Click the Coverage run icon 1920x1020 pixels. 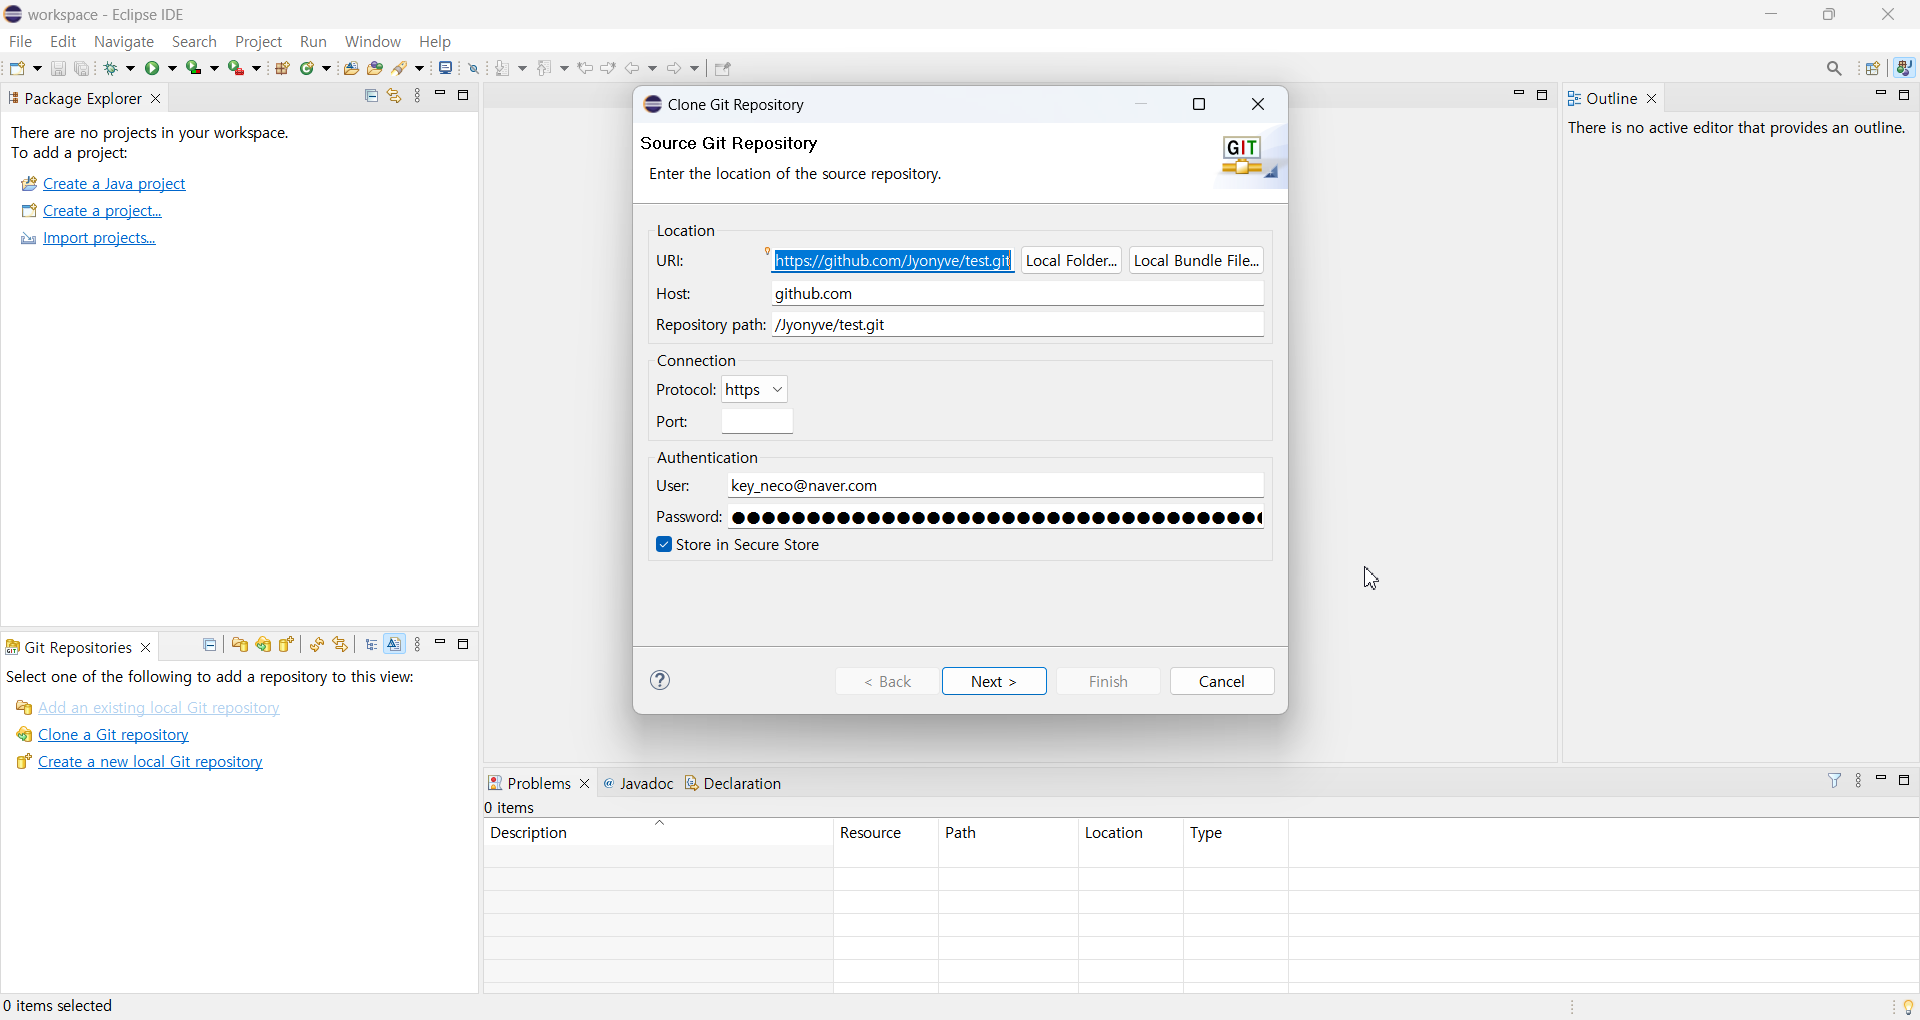point(194,68)
